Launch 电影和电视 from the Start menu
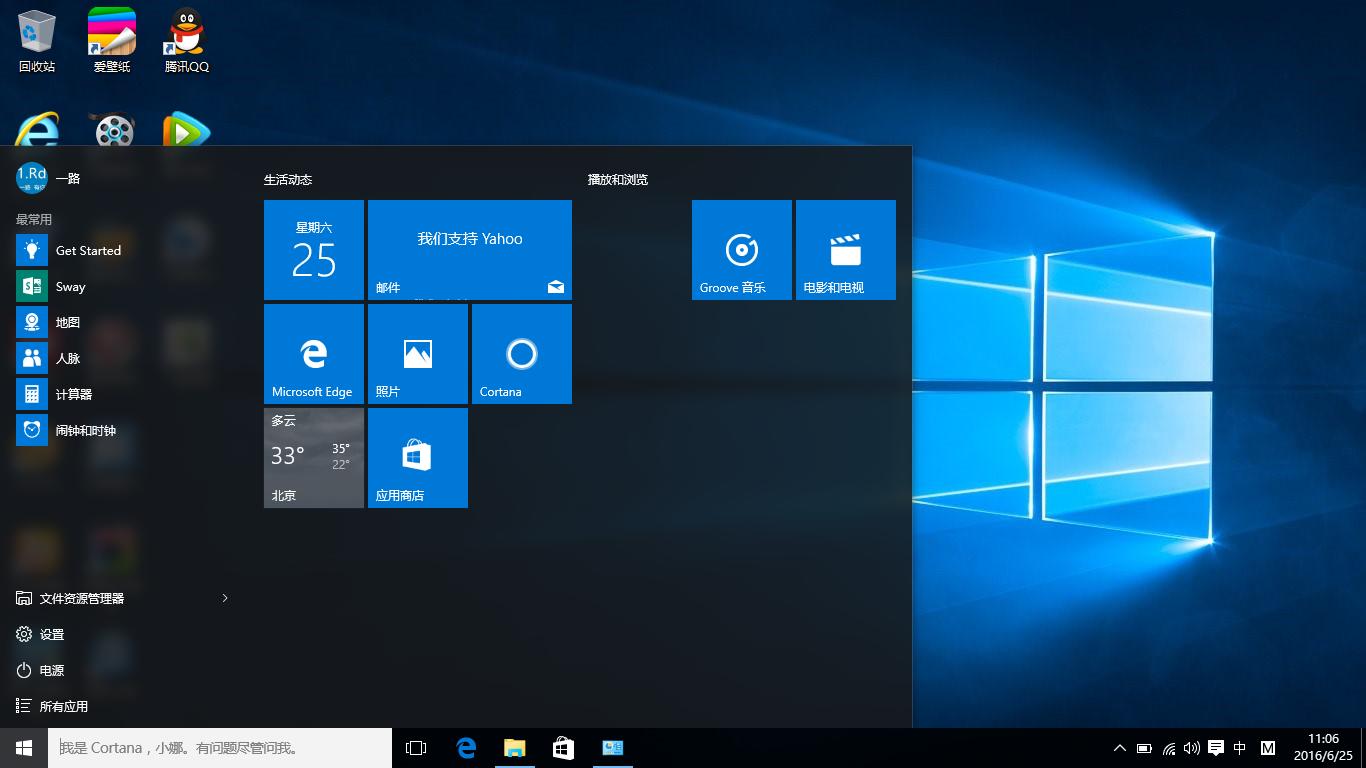The image size is (1366, 768). tap(845, 249)
